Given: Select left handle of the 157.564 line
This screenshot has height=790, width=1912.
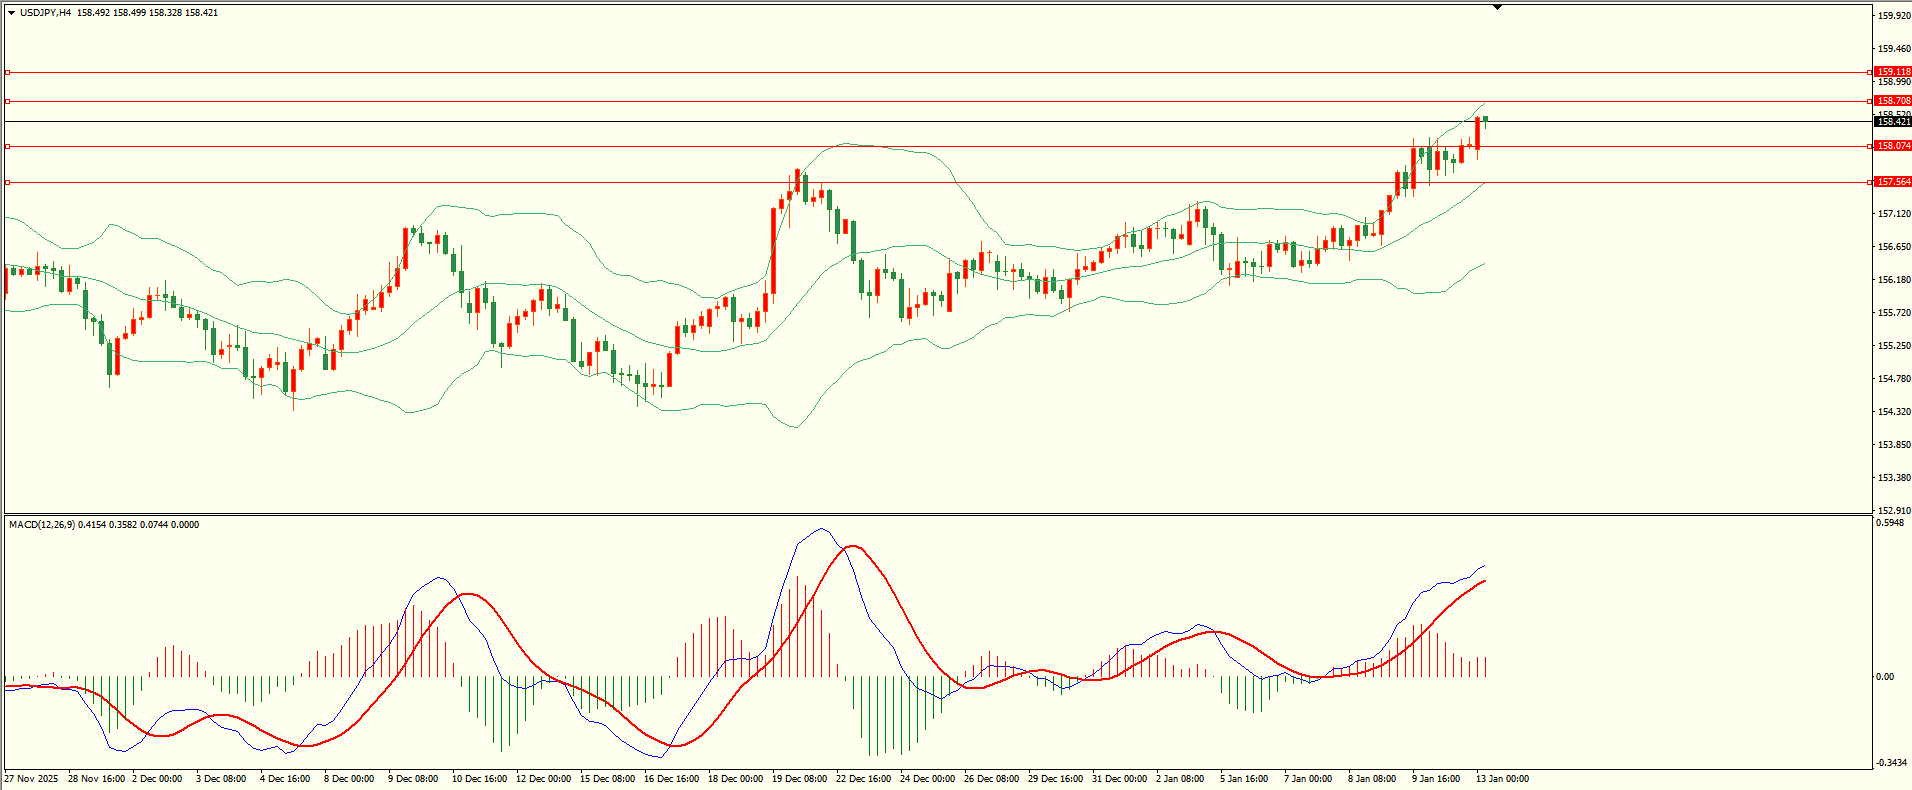Looking at the screenshot, I should [8, 182].
